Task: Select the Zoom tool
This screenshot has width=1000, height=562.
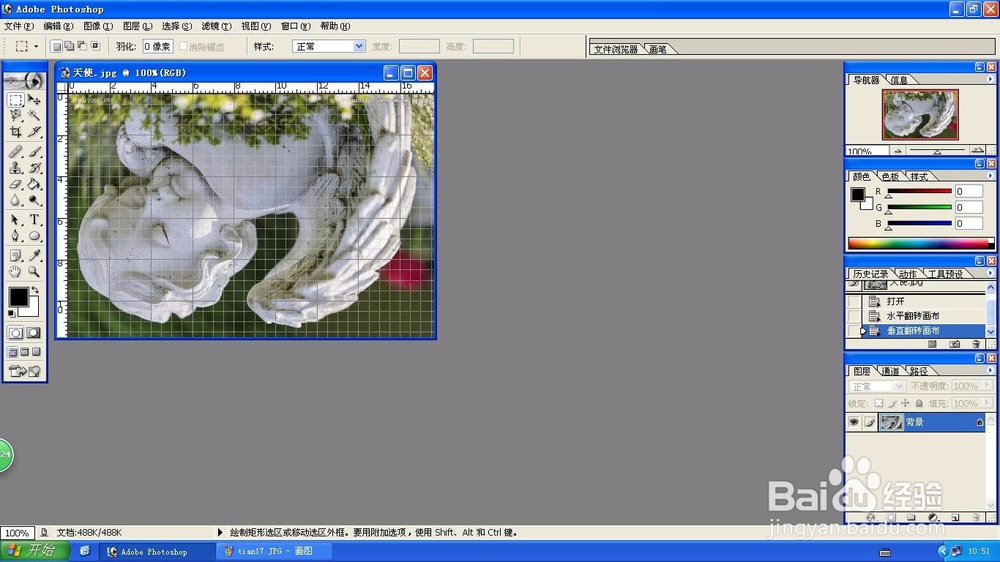Action: click(x=34, y=272)
